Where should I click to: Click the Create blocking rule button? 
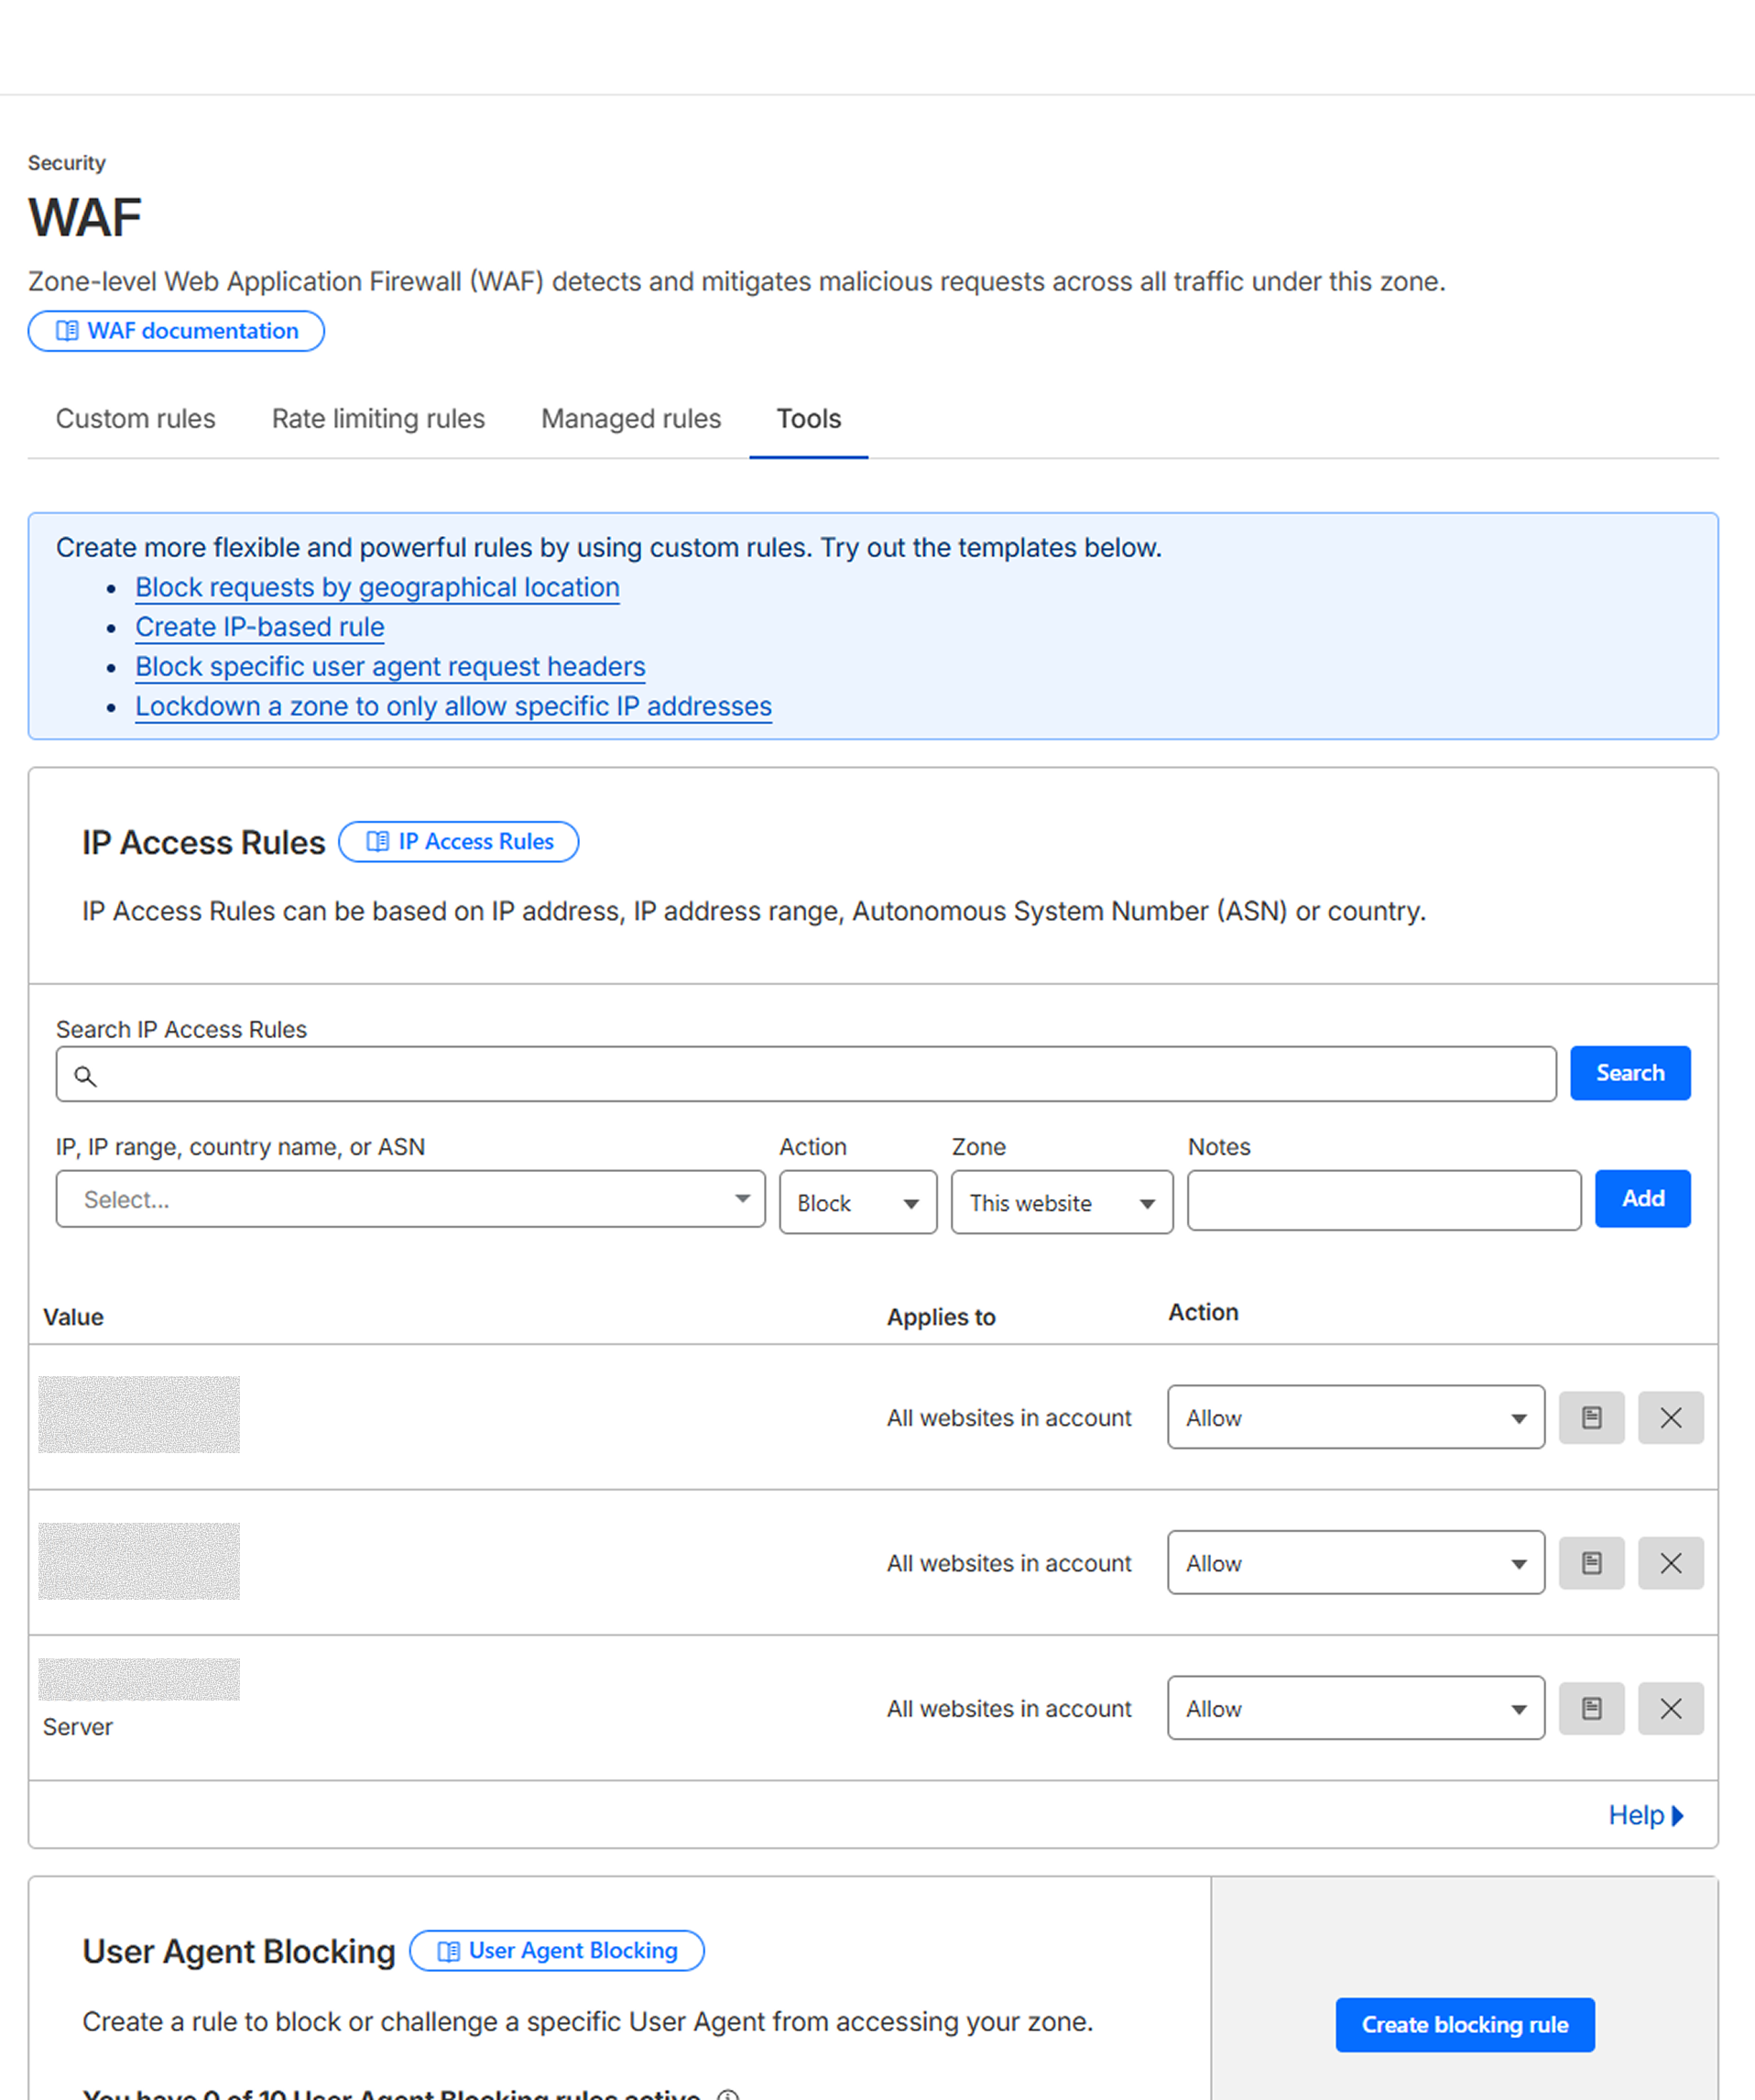[x=1464, y=2024]
